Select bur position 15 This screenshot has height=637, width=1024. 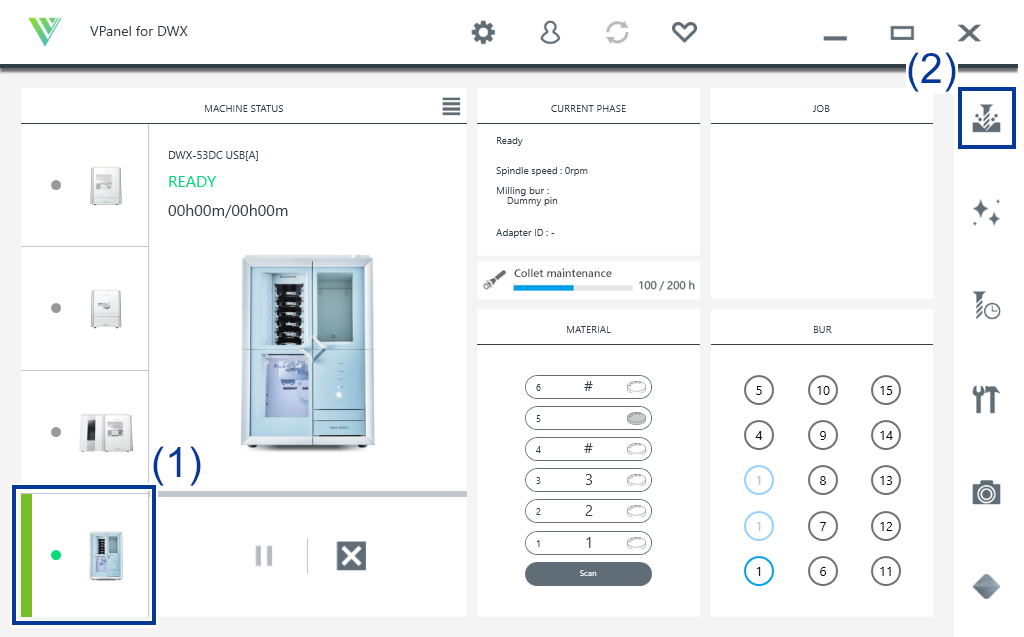point(886,390)
